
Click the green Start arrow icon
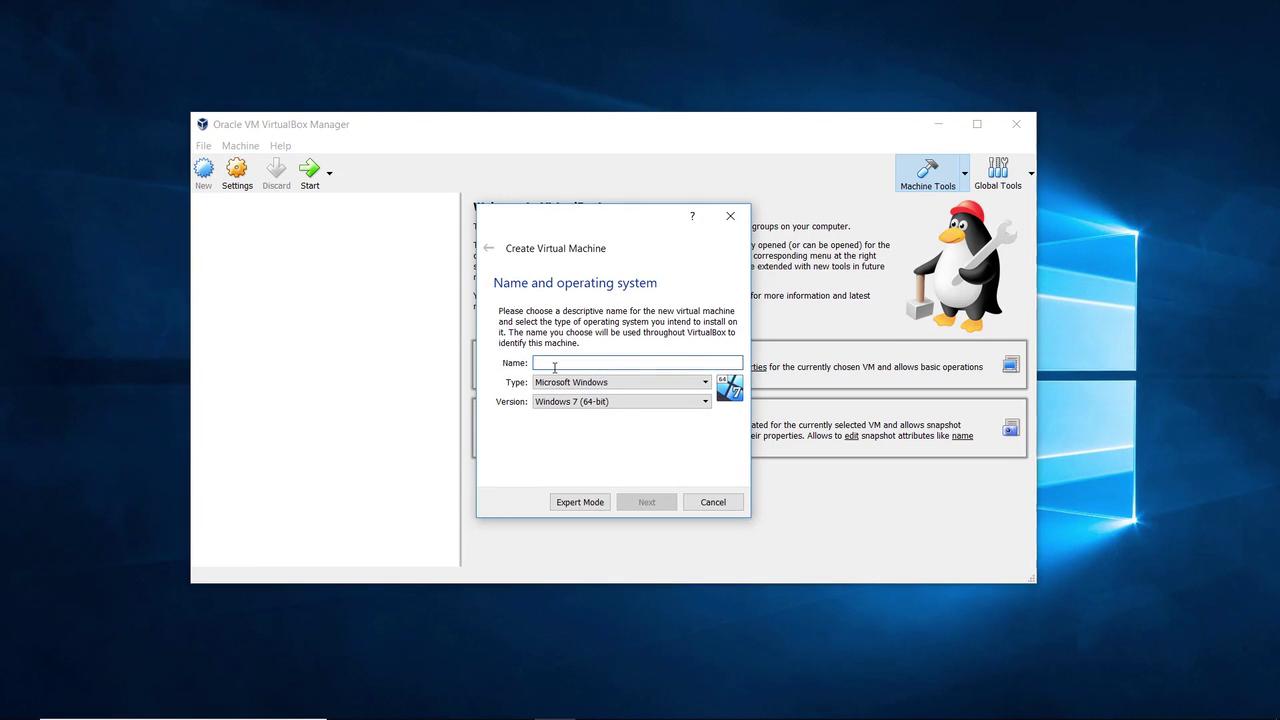(x=309, y=169)
